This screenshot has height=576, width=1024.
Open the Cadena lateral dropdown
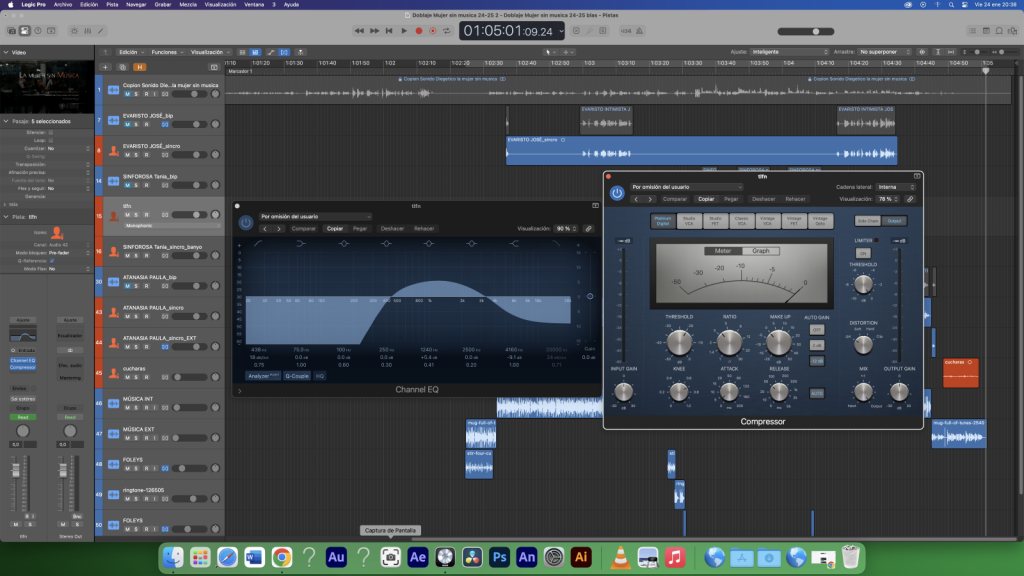[895, 187]
